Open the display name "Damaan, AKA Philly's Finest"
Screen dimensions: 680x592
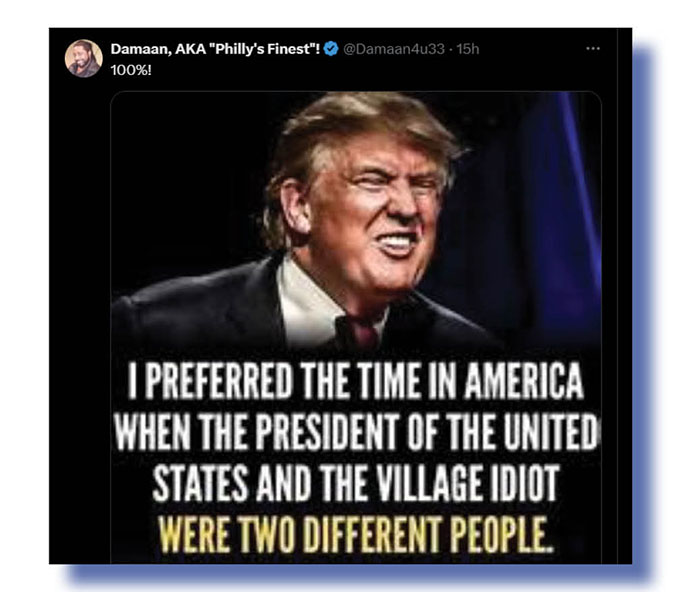point(215,49)
